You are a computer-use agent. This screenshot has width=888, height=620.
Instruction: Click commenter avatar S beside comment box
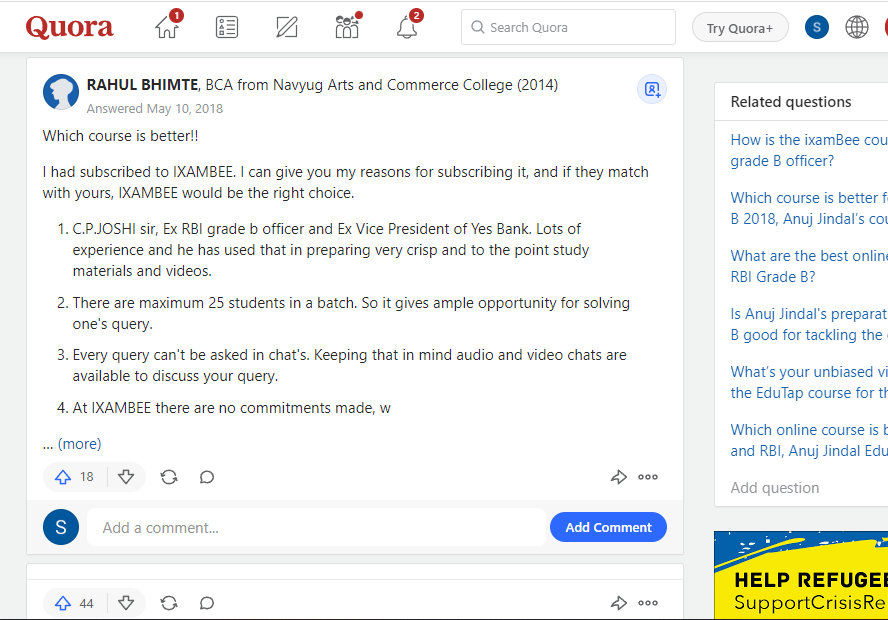point(61,527)
